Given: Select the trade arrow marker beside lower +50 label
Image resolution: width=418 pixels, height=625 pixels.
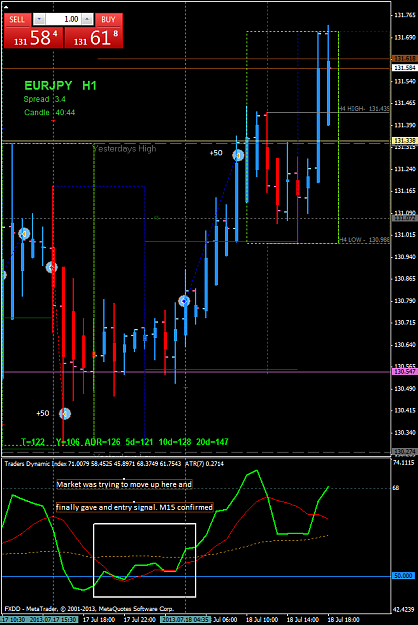Looking at the screenshot, I should coord(65,414).
